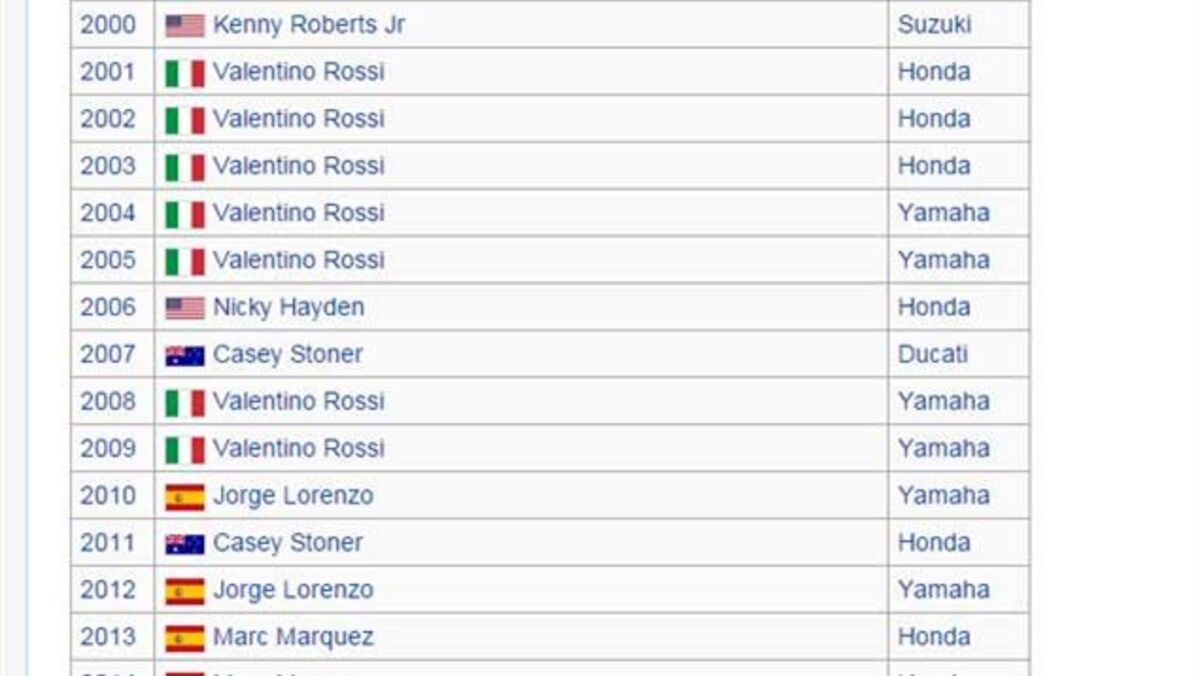The height and width of the screenshot is (676, 1200).
Task: Open the 2008 season year link
Action: point(108,401)
